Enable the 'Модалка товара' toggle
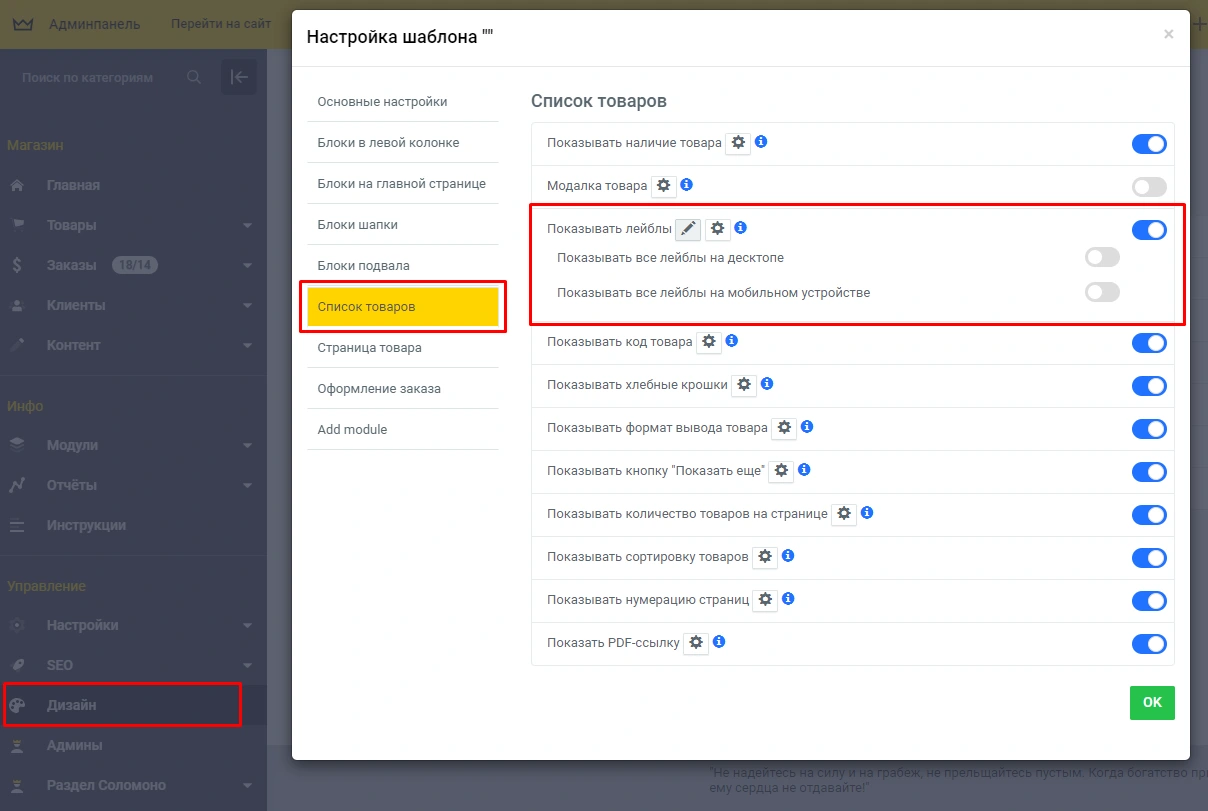Screen dimensions: 1208x811 point(1149,187)
